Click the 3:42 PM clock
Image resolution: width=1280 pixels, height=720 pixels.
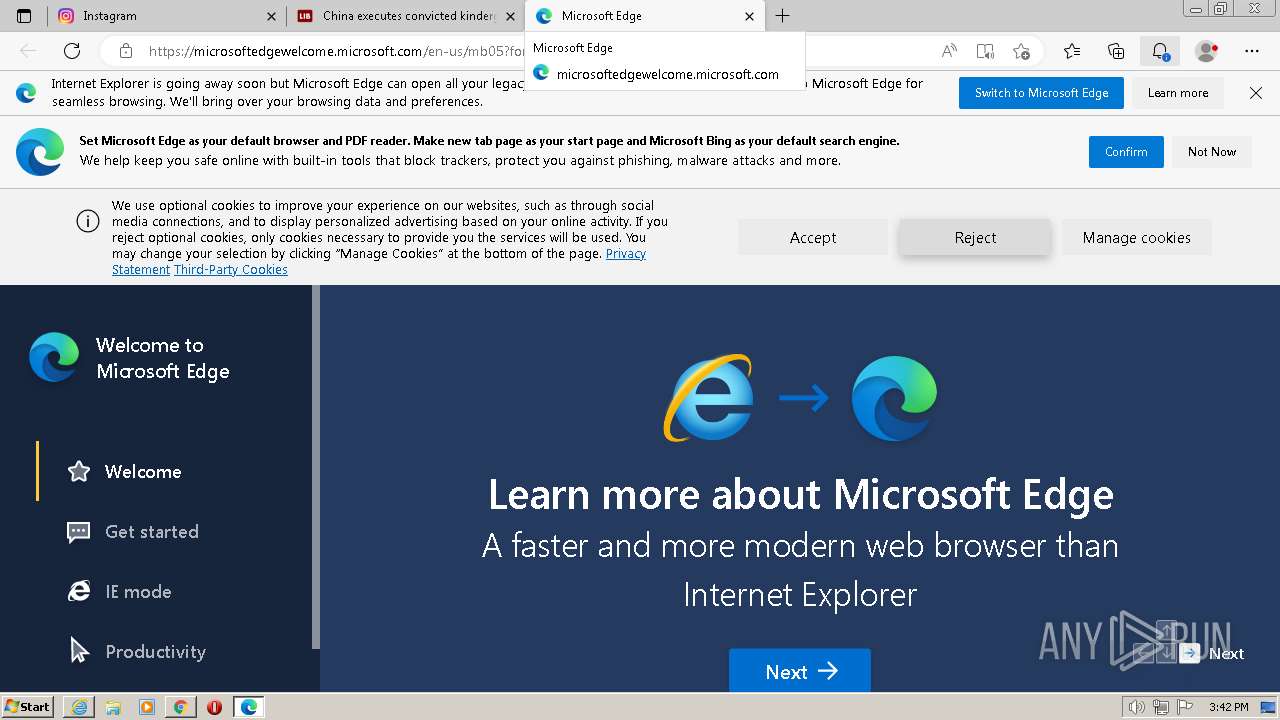[x=1229, y=707]
